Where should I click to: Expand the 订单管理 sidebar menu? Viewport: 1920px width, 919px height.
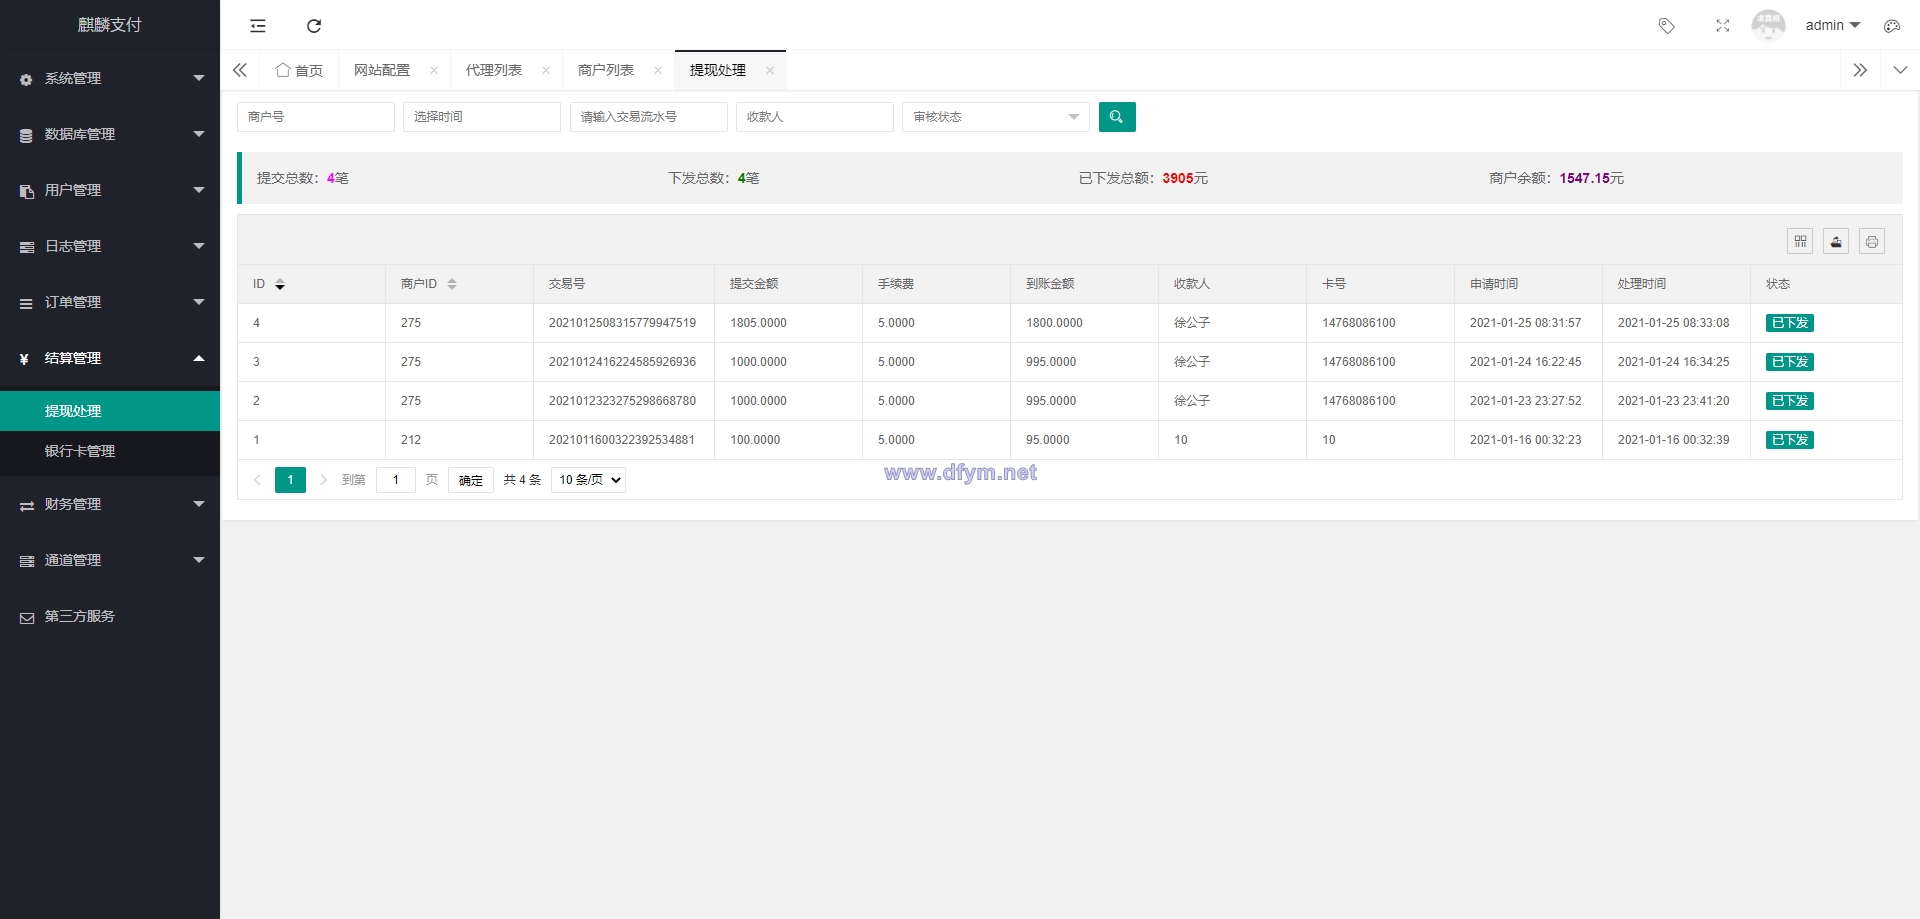point(110,302)
